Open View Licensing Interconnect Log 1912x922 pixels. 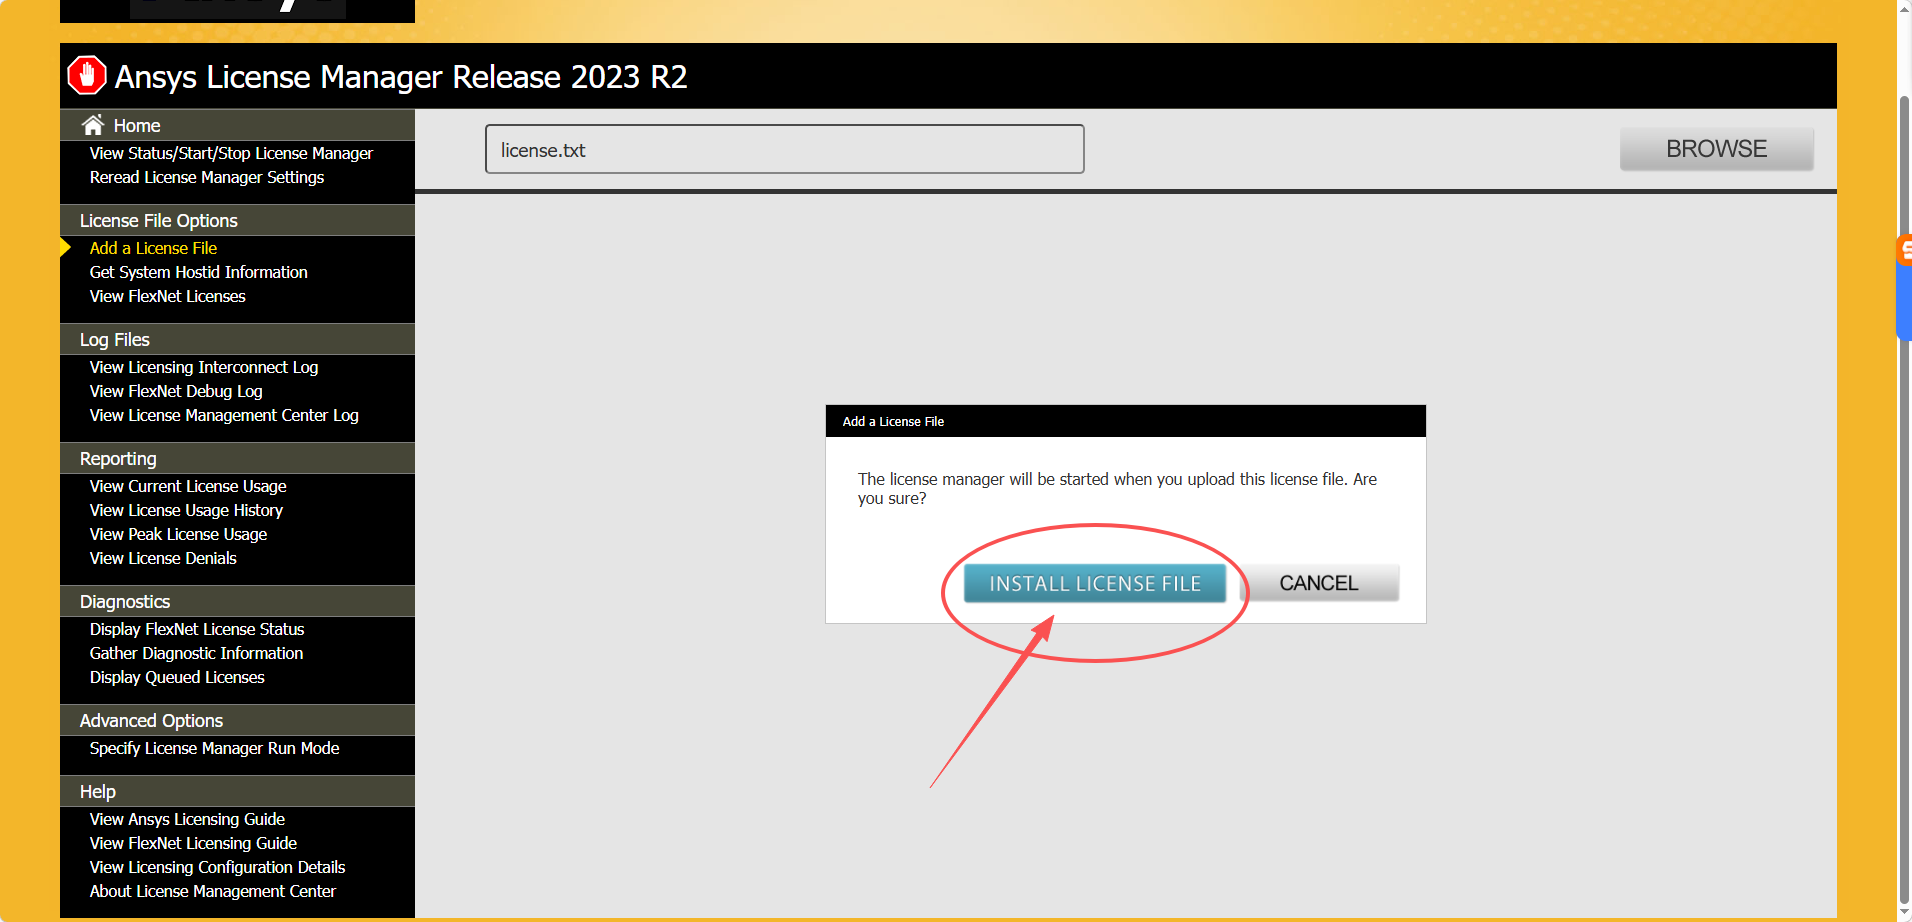pos(204,367)
